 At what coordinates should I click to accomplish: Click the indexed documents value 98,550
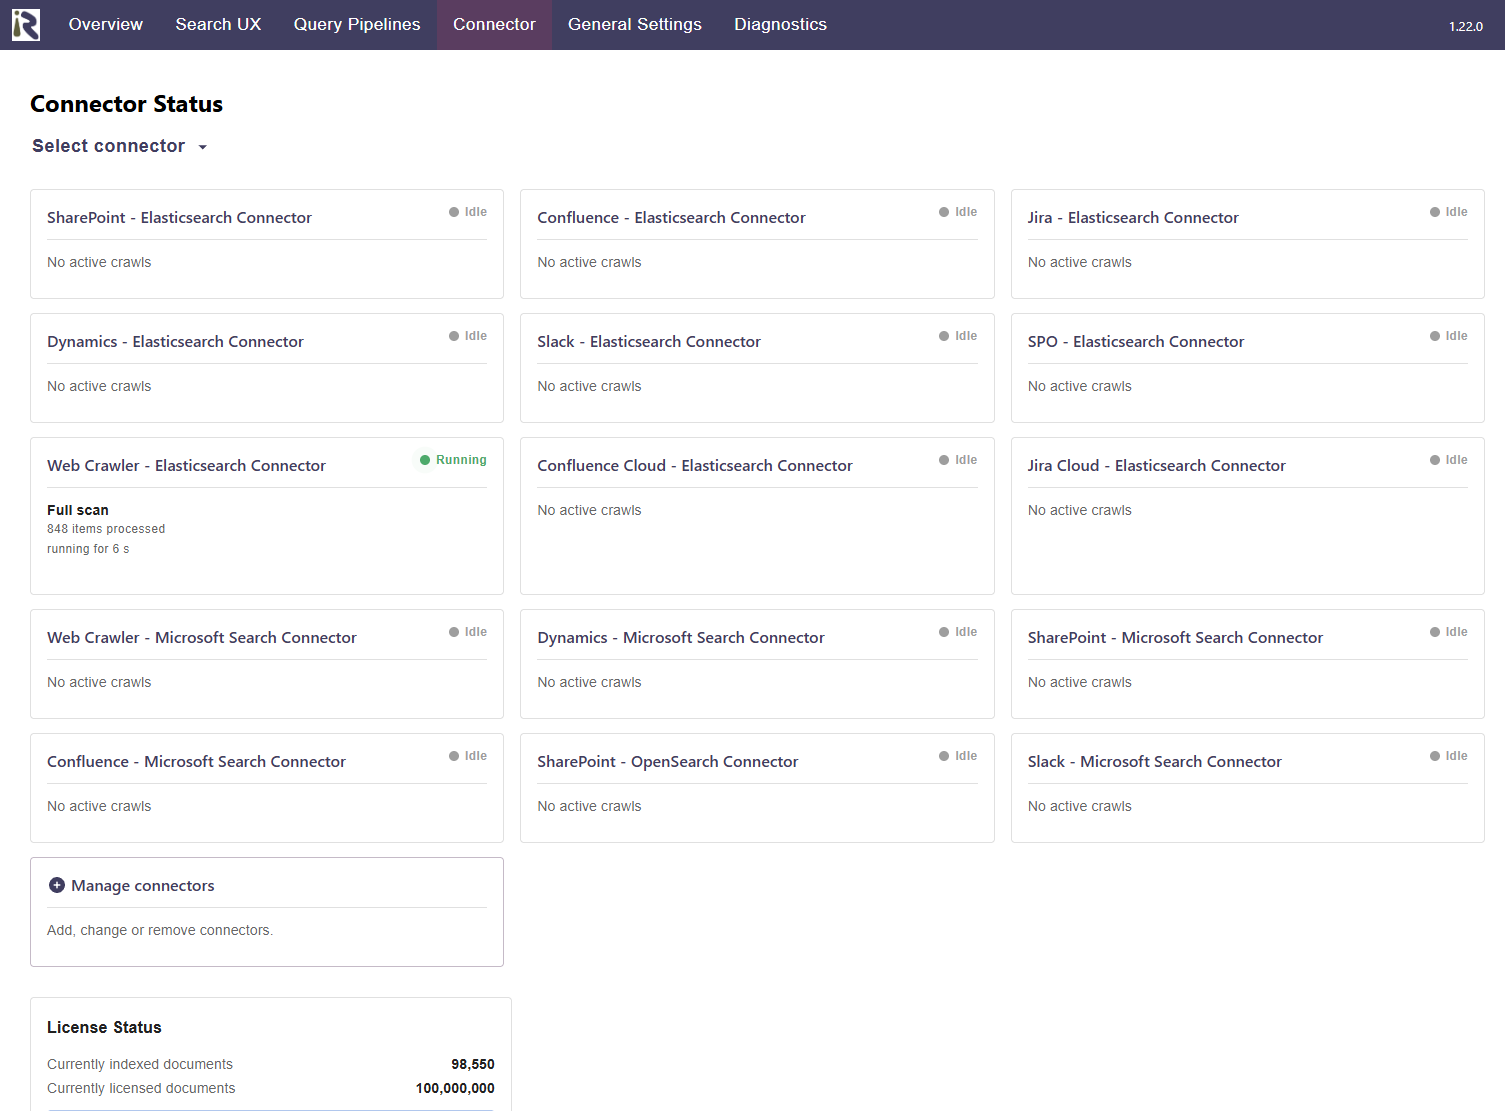click(x=473, y=1064)
